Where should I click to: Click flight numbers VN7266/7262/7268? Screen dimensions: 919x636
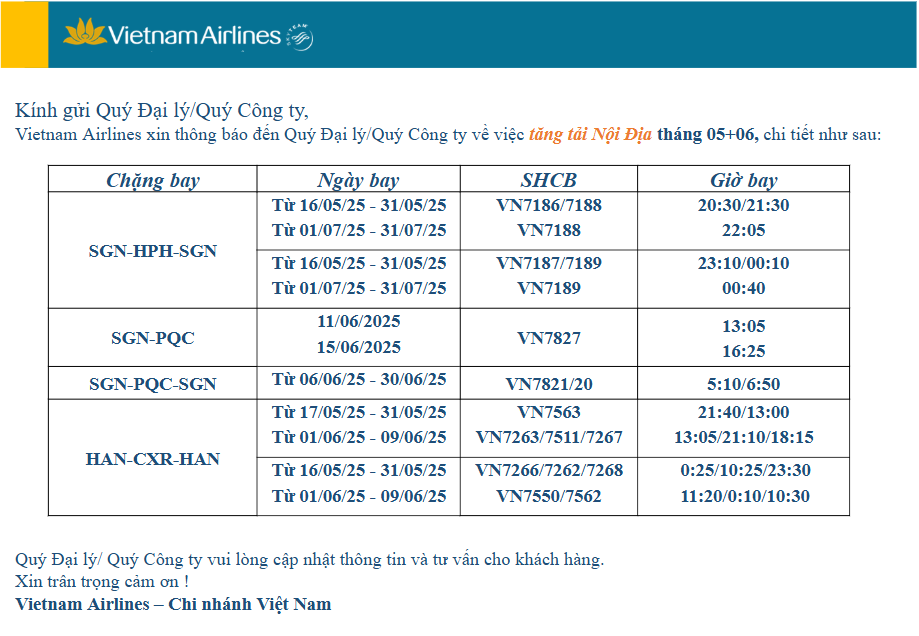tap(549, 470)
